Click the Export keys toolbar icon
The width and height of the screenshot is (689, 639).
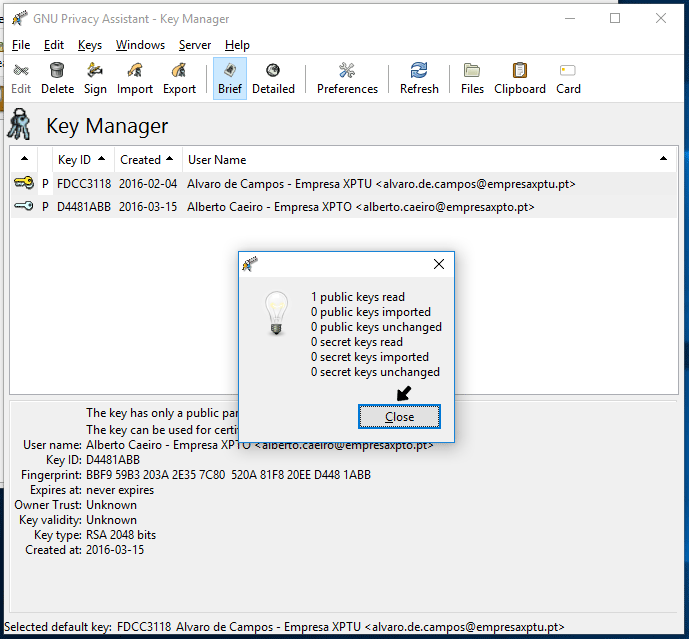click(x=179, y=79)
